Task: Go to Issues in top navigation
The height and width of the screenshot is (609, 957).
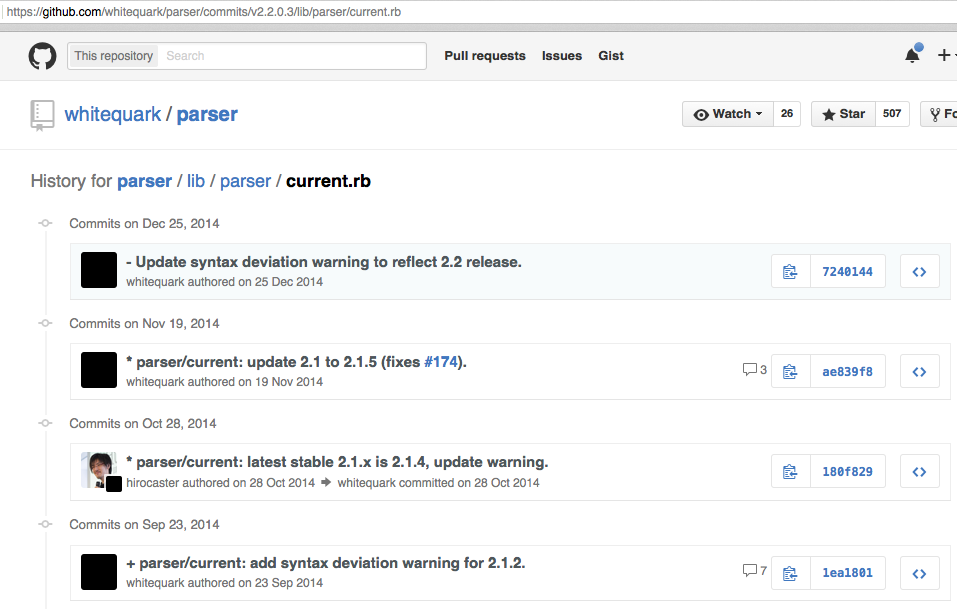Action: pyautogui.click(x=561, y=56)
